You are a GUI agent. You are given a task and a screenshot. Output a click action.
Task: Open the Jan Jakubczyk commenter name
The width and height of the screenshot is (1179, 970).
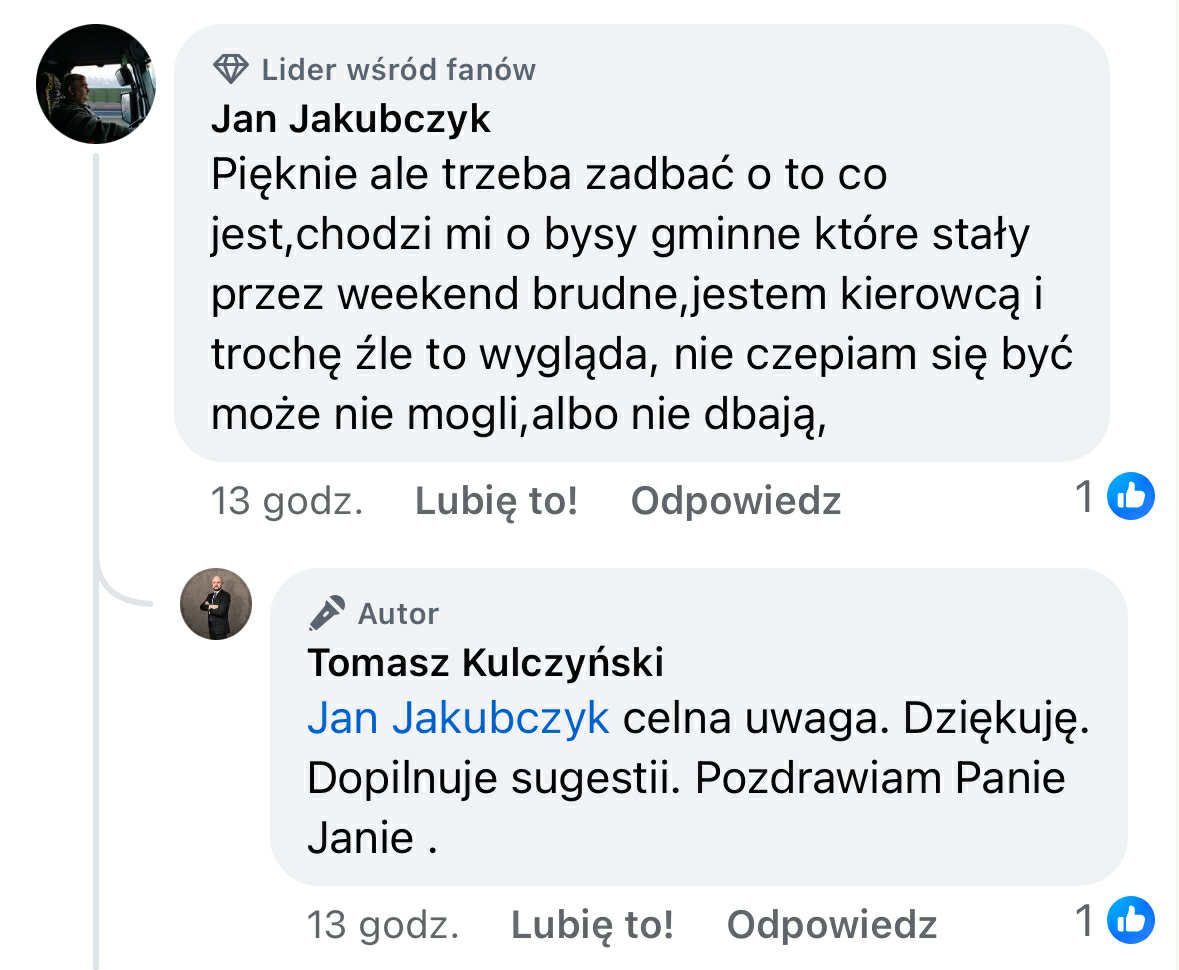point(351,119)
